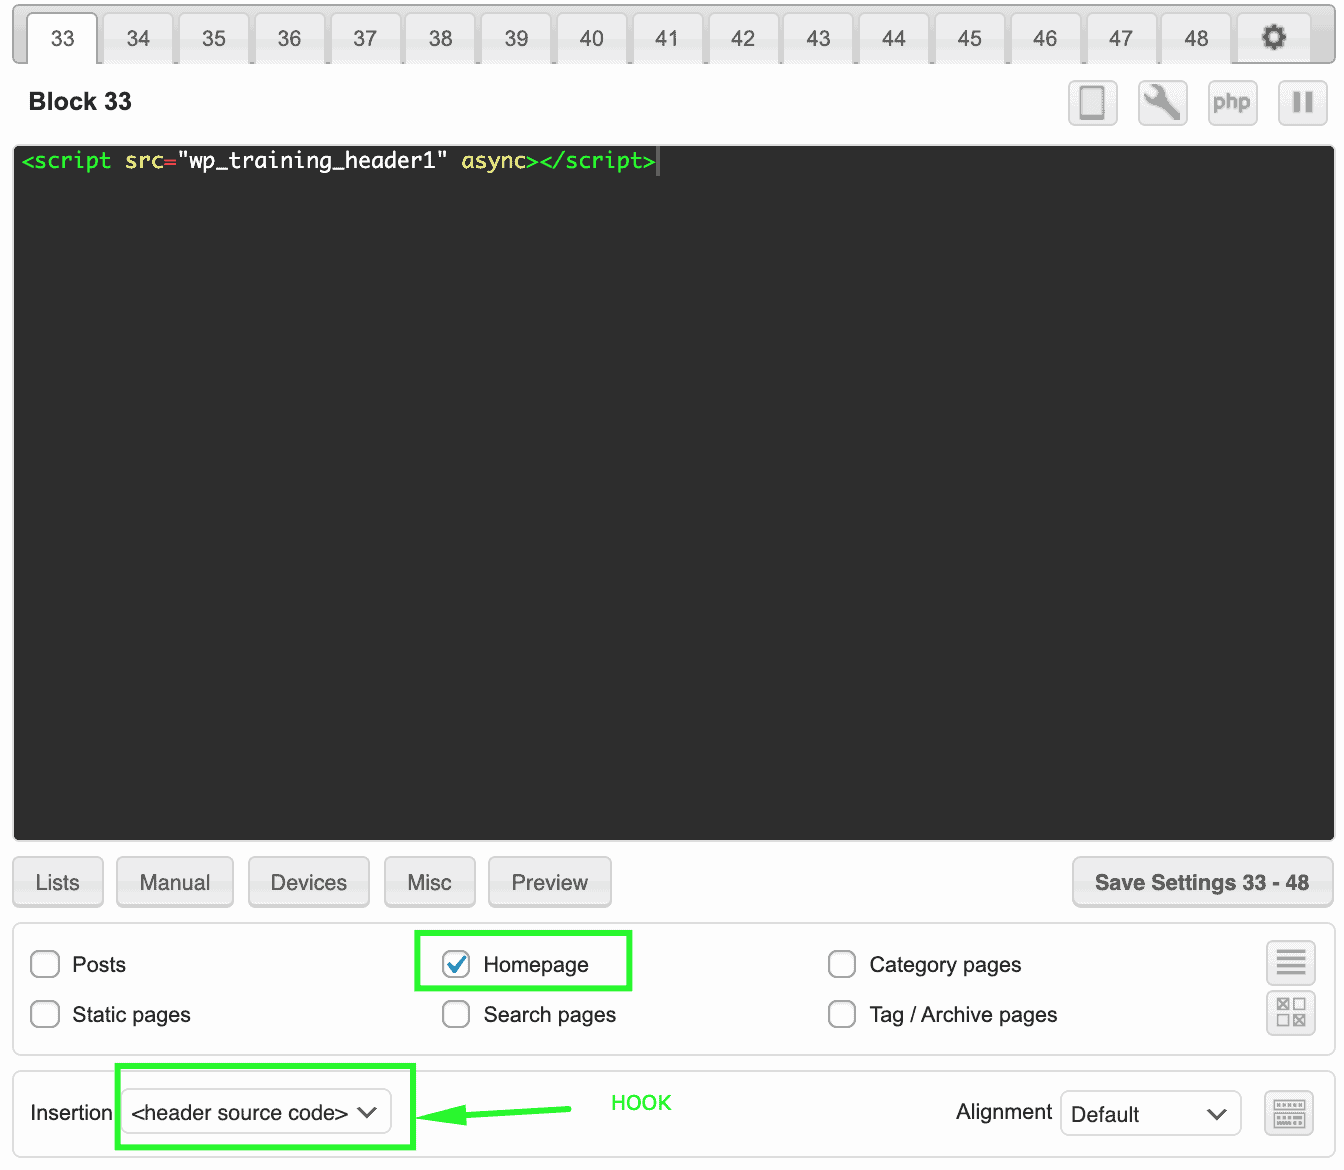This screenshot has width=1344, height=1170.
Task: Click the exceptions grid icon
Action: point(1290,1012)
